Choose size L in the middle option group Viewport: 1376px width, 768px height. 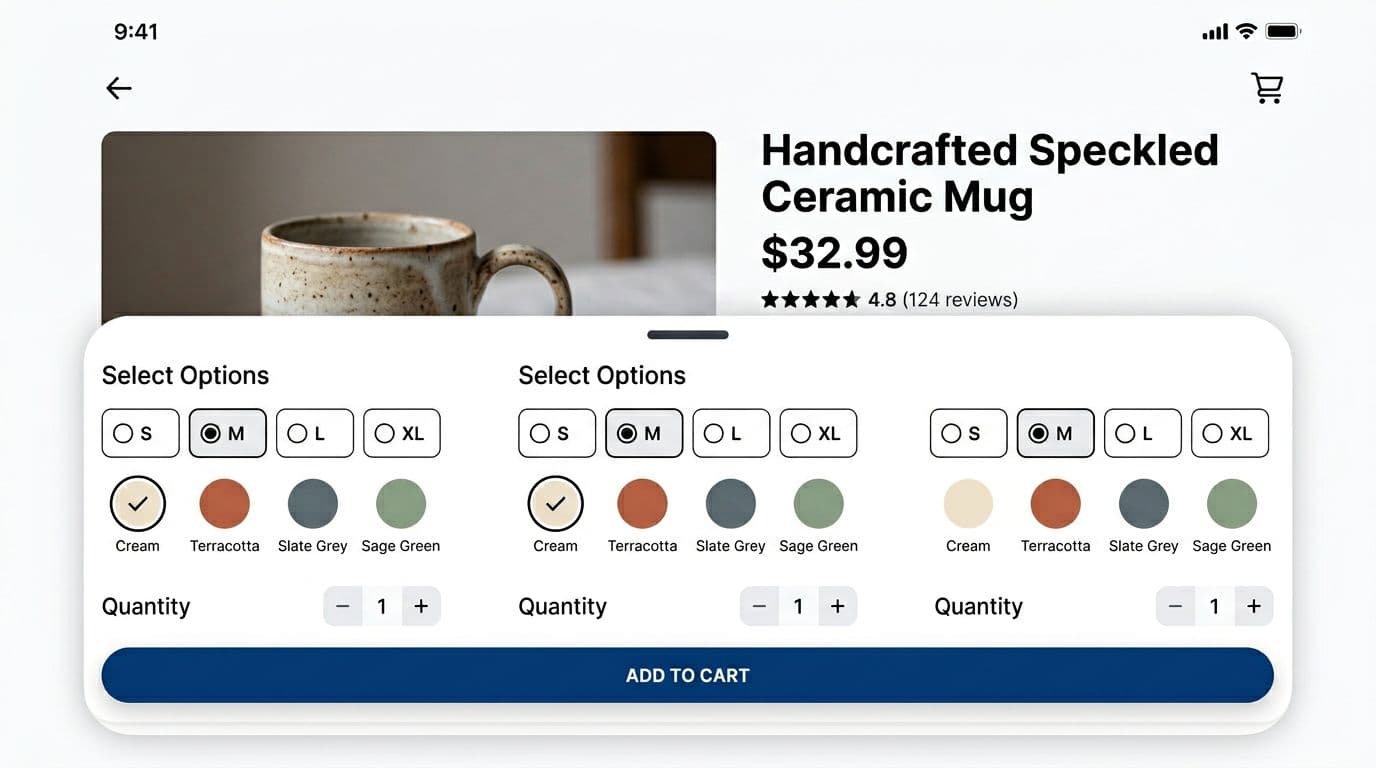coord(731,433)
